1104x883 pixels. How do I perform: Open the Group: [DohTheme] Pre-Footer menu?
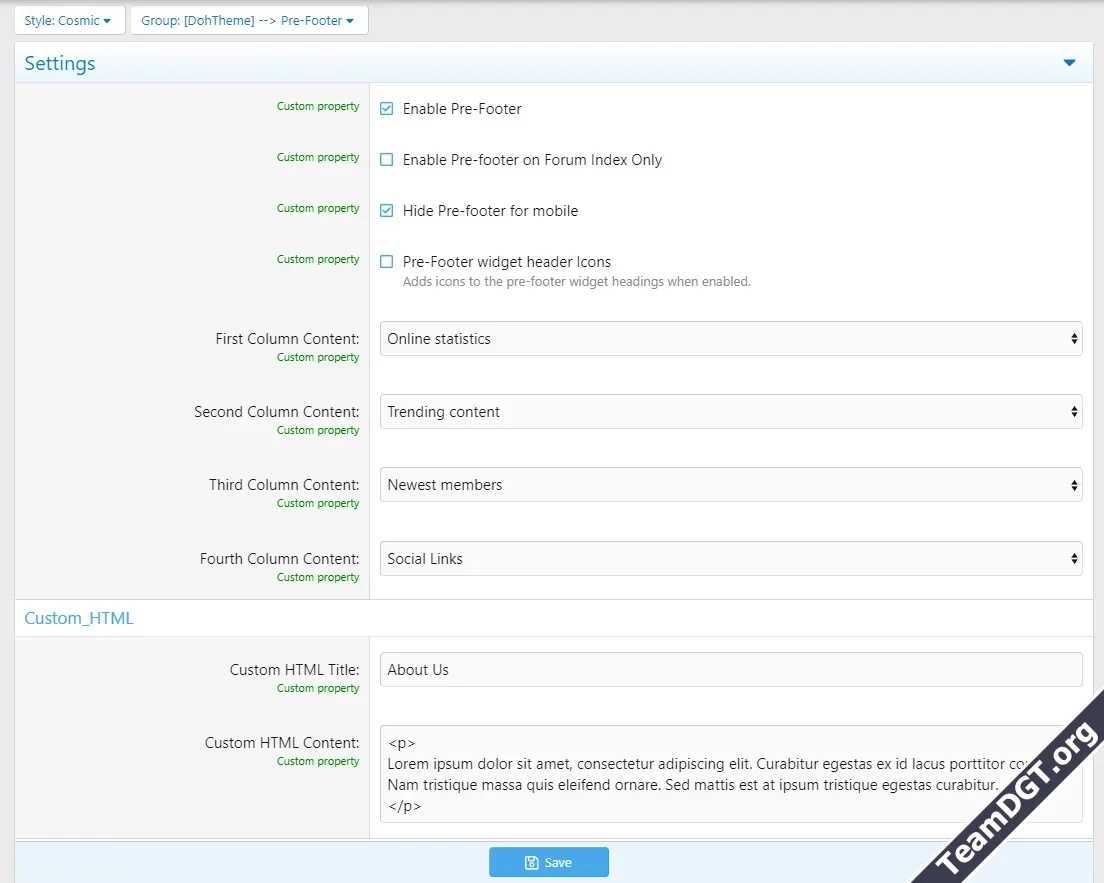[247, 21]
